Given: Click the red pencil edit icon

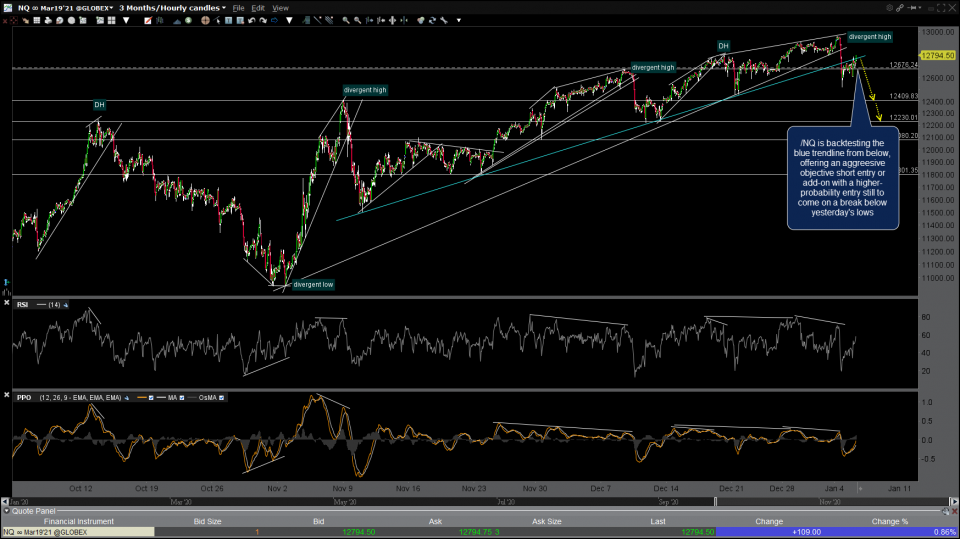Looking at the screenshot, I should (x=148, y=20).
